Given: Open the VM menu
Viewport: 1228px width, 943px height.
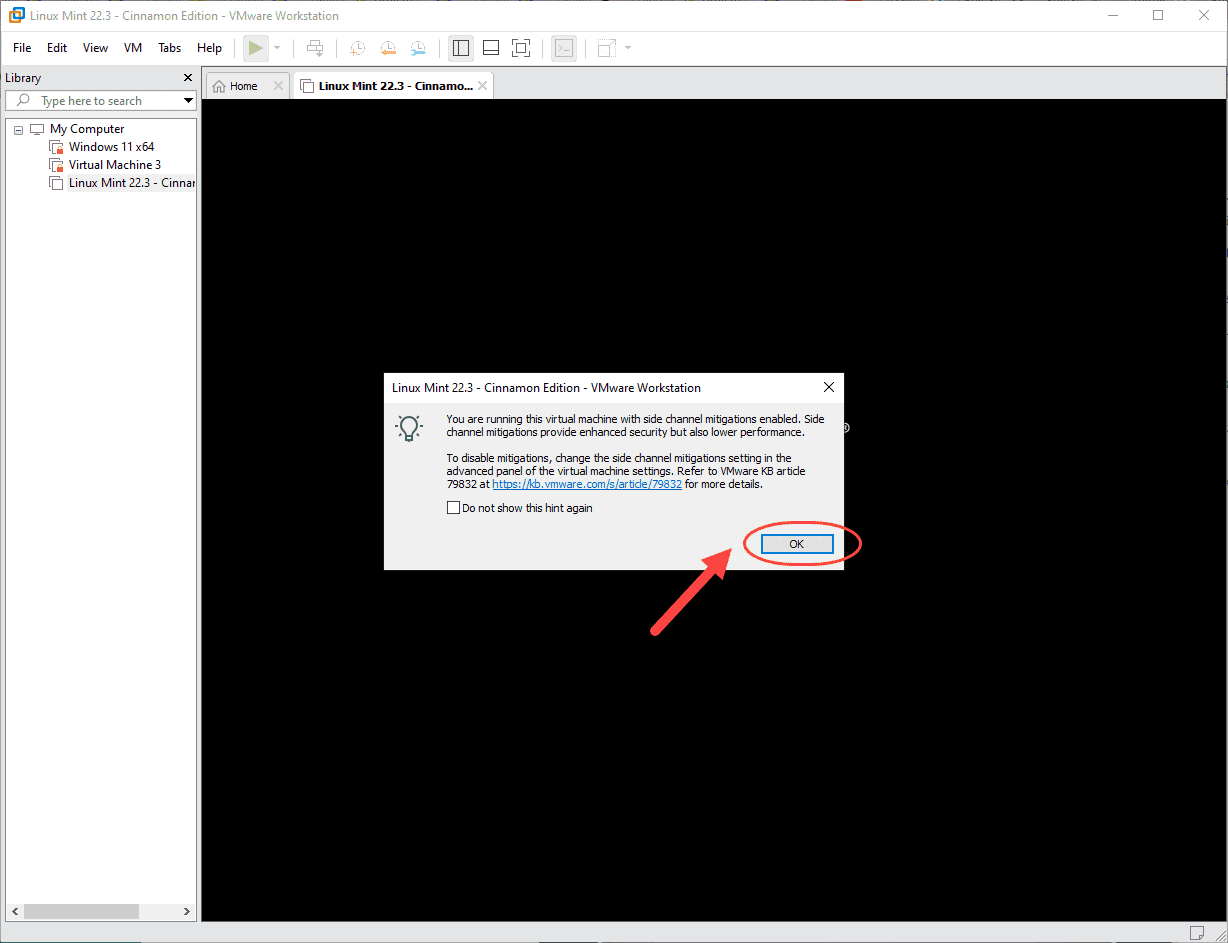Looking at the screenshot, I should point(133,48).
